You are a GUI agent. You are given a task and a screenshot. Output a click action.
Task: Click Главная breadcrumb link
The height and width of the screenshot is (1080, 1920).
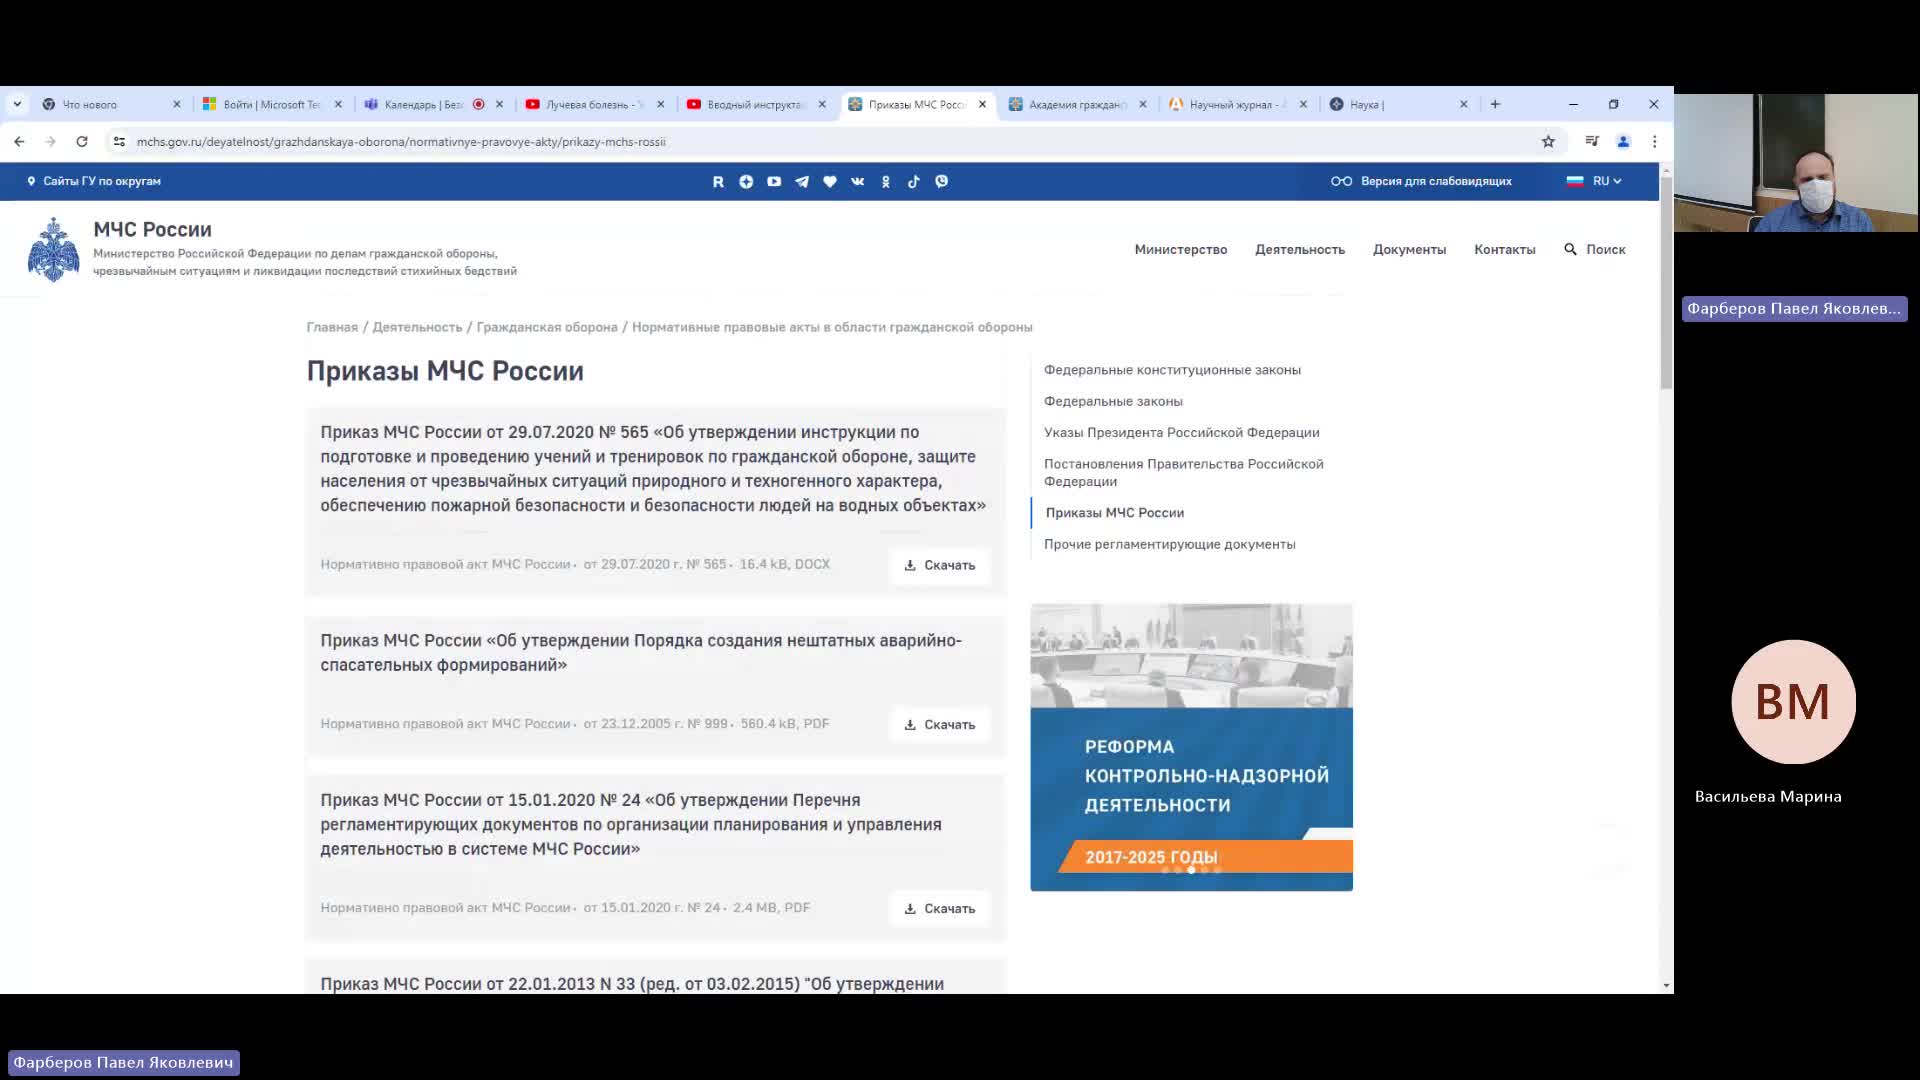[332, 327]
